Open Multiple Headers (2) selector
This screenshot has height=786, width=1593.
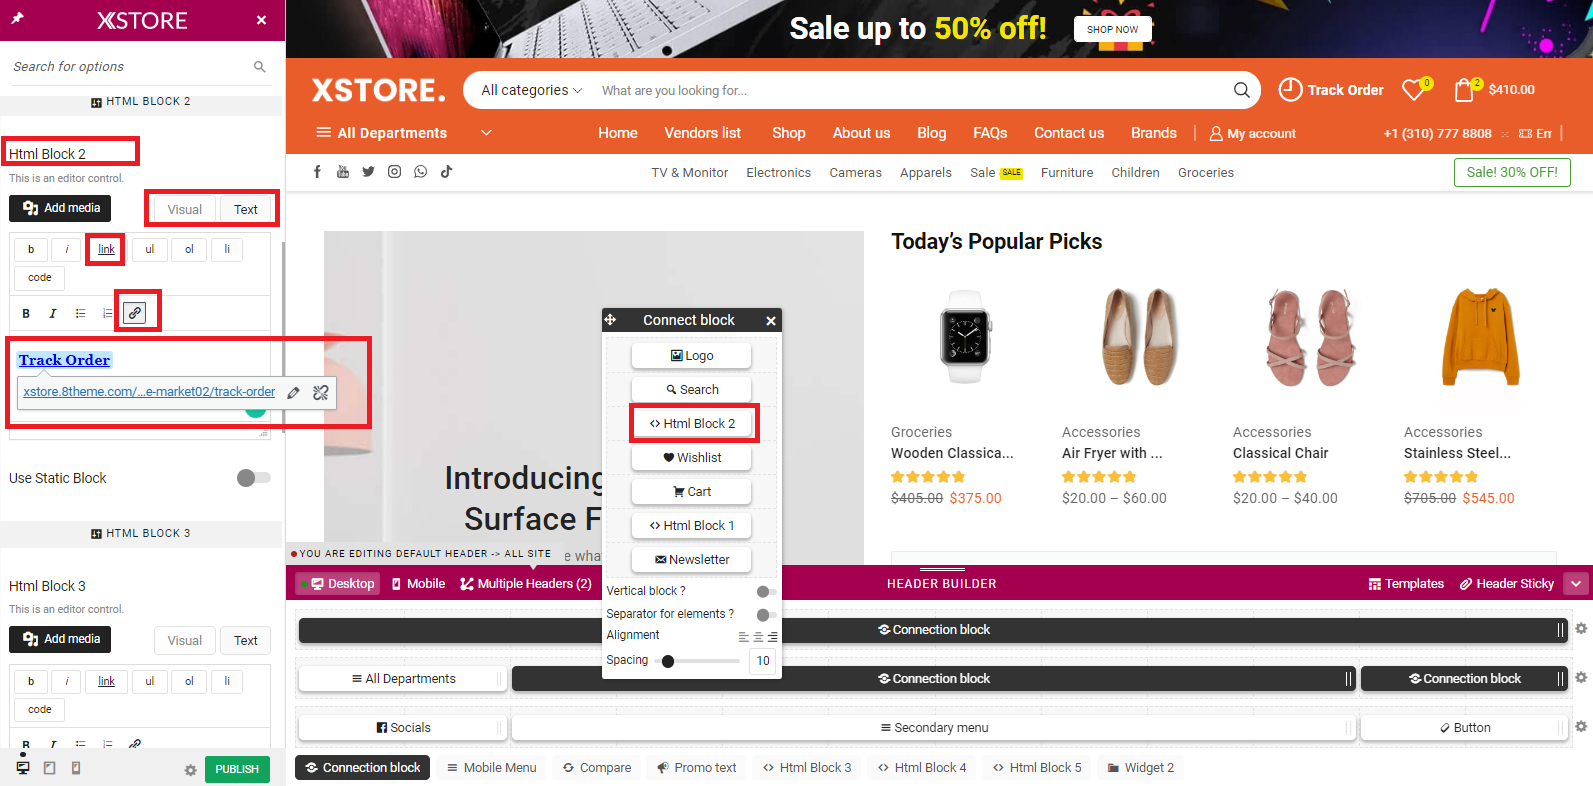pyautogui.click(x=526, y=584)
